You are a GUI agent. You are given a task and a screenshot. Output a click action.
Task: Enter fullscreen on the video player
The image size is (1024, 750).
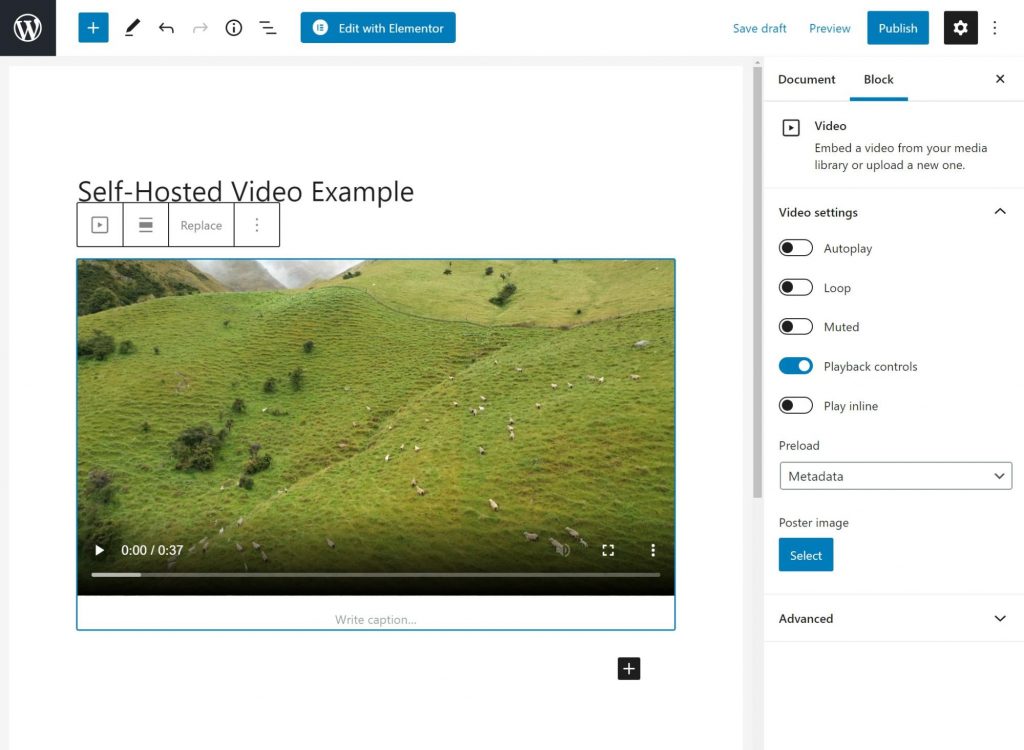point(608,550)
